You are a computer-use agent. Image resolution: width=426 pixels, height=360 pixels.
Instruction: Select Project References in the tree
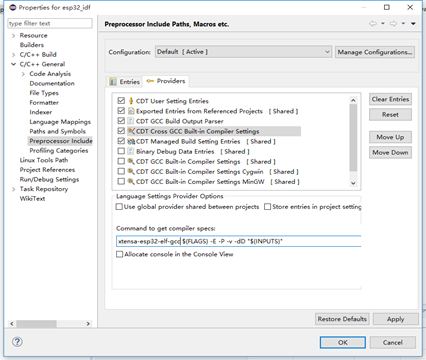(x=47, y=170)
